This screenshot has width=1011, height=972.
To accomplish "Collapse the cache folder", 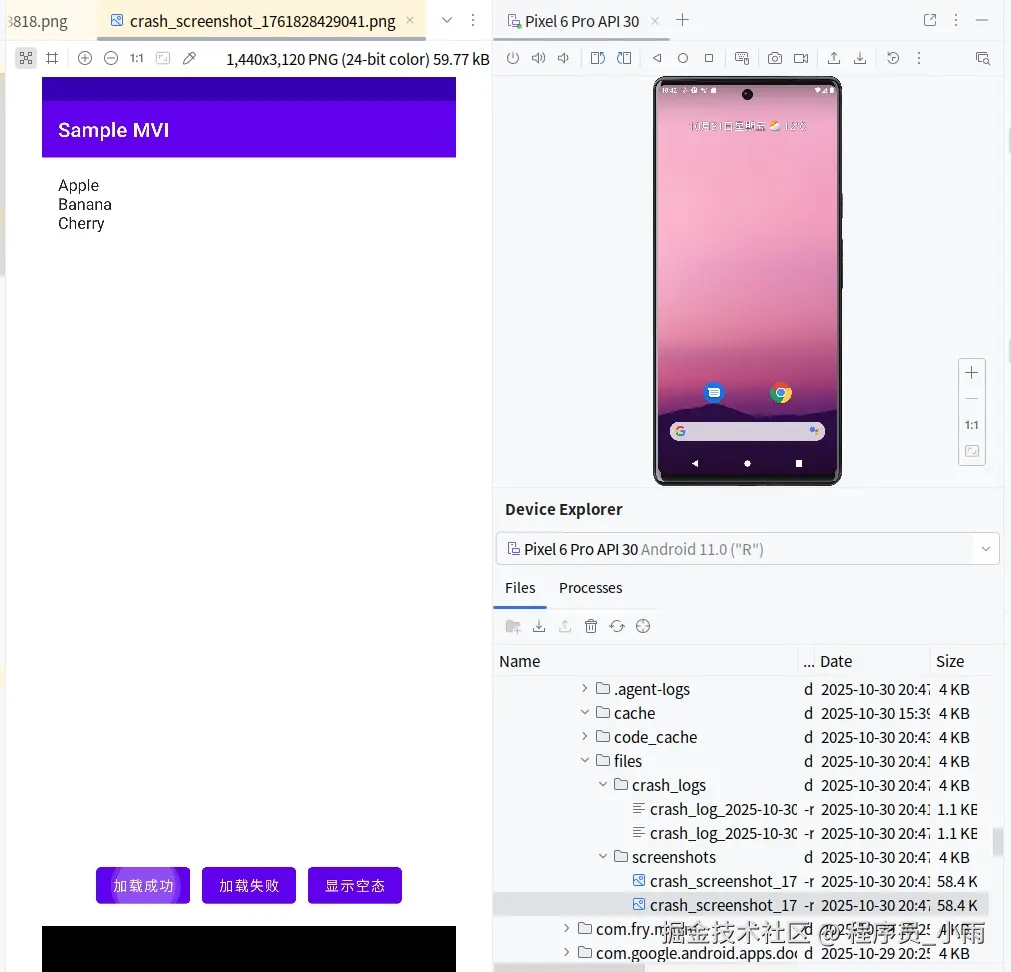I will click(584, 712).
